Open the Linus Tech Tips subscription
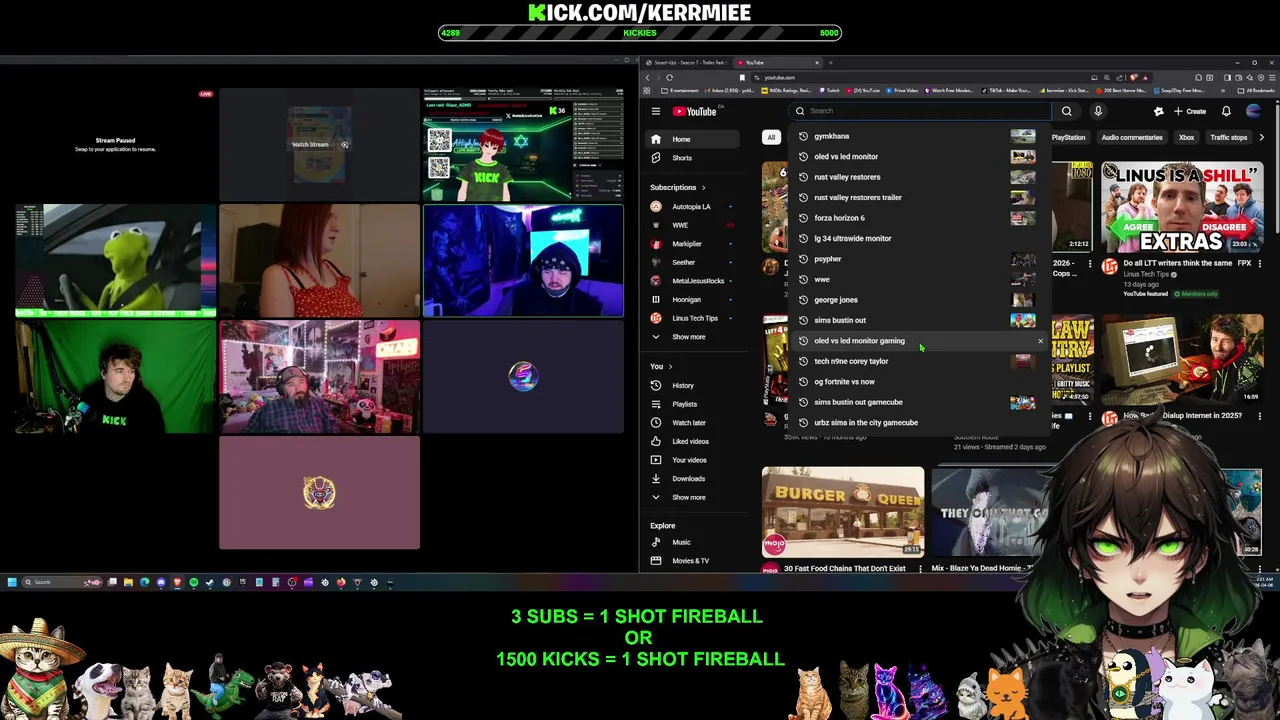The height and width of the screenshot is (720, 1280). [x=694, y=318]
